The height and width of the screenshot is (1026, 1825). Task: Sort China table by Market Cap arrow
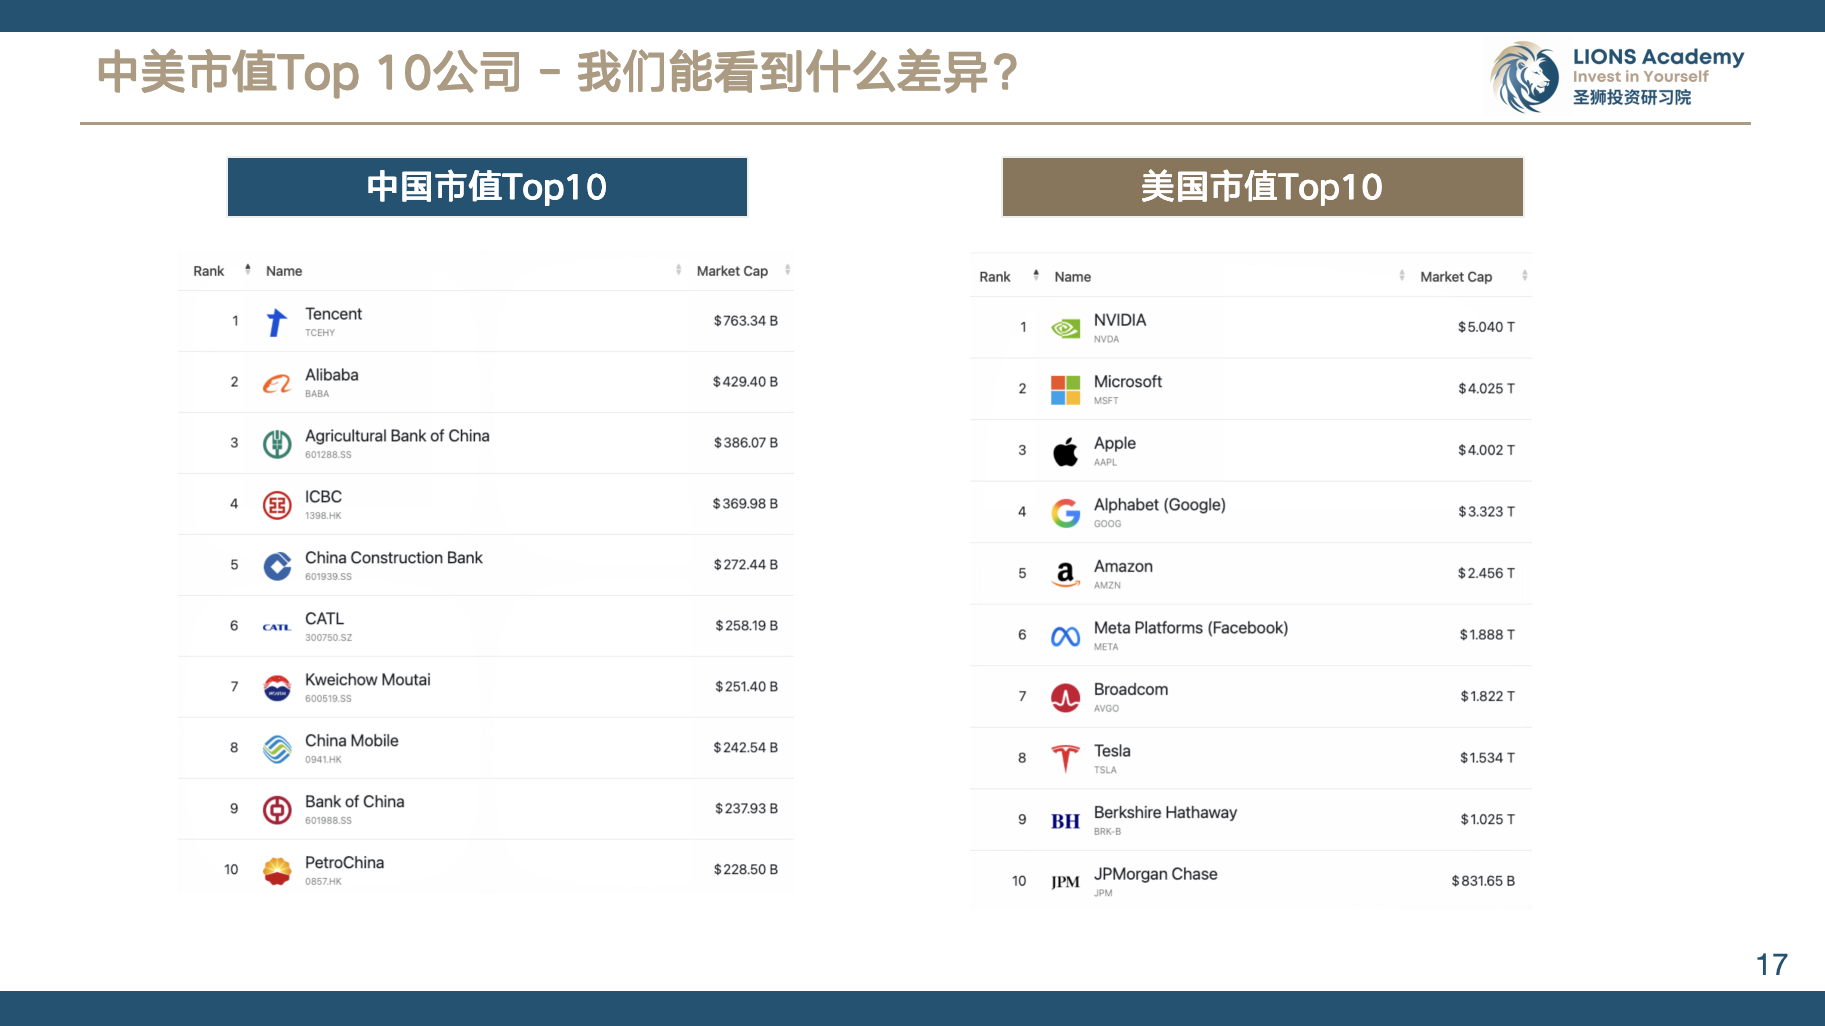click(x=788, y=270)
